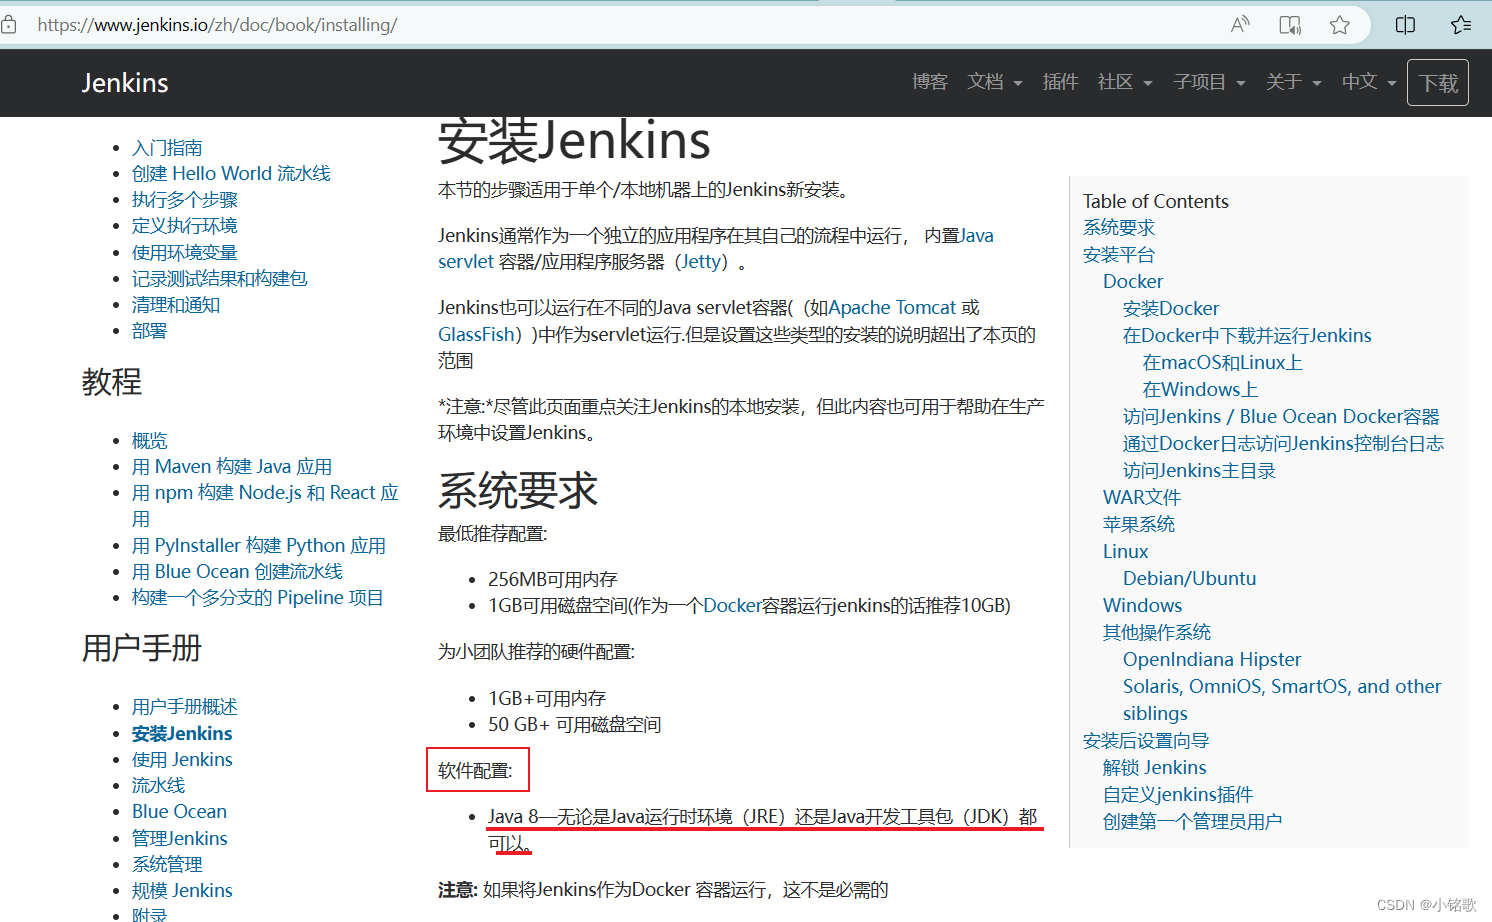Jump to 通过Docker日志访问Jenkins控制台日志 entry

click(1283, 444)
